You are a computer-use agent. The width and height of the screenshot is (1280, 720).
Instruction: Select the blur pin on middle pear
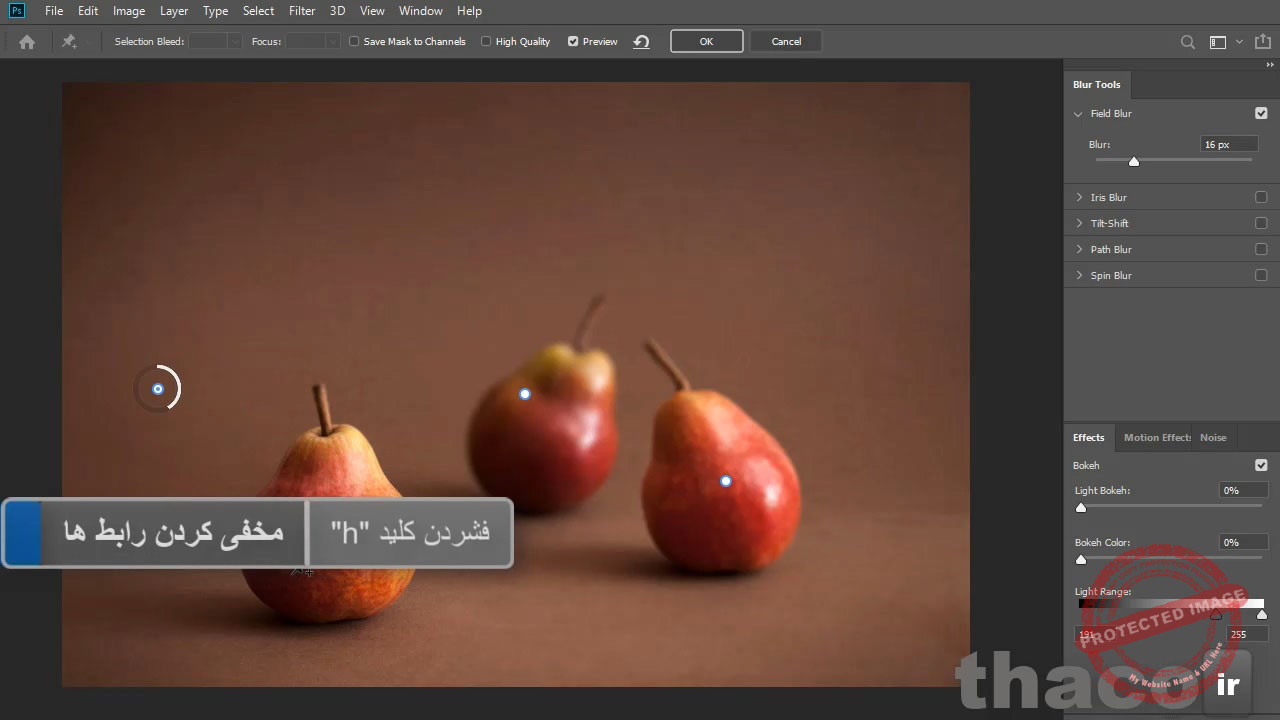point(525,394)
